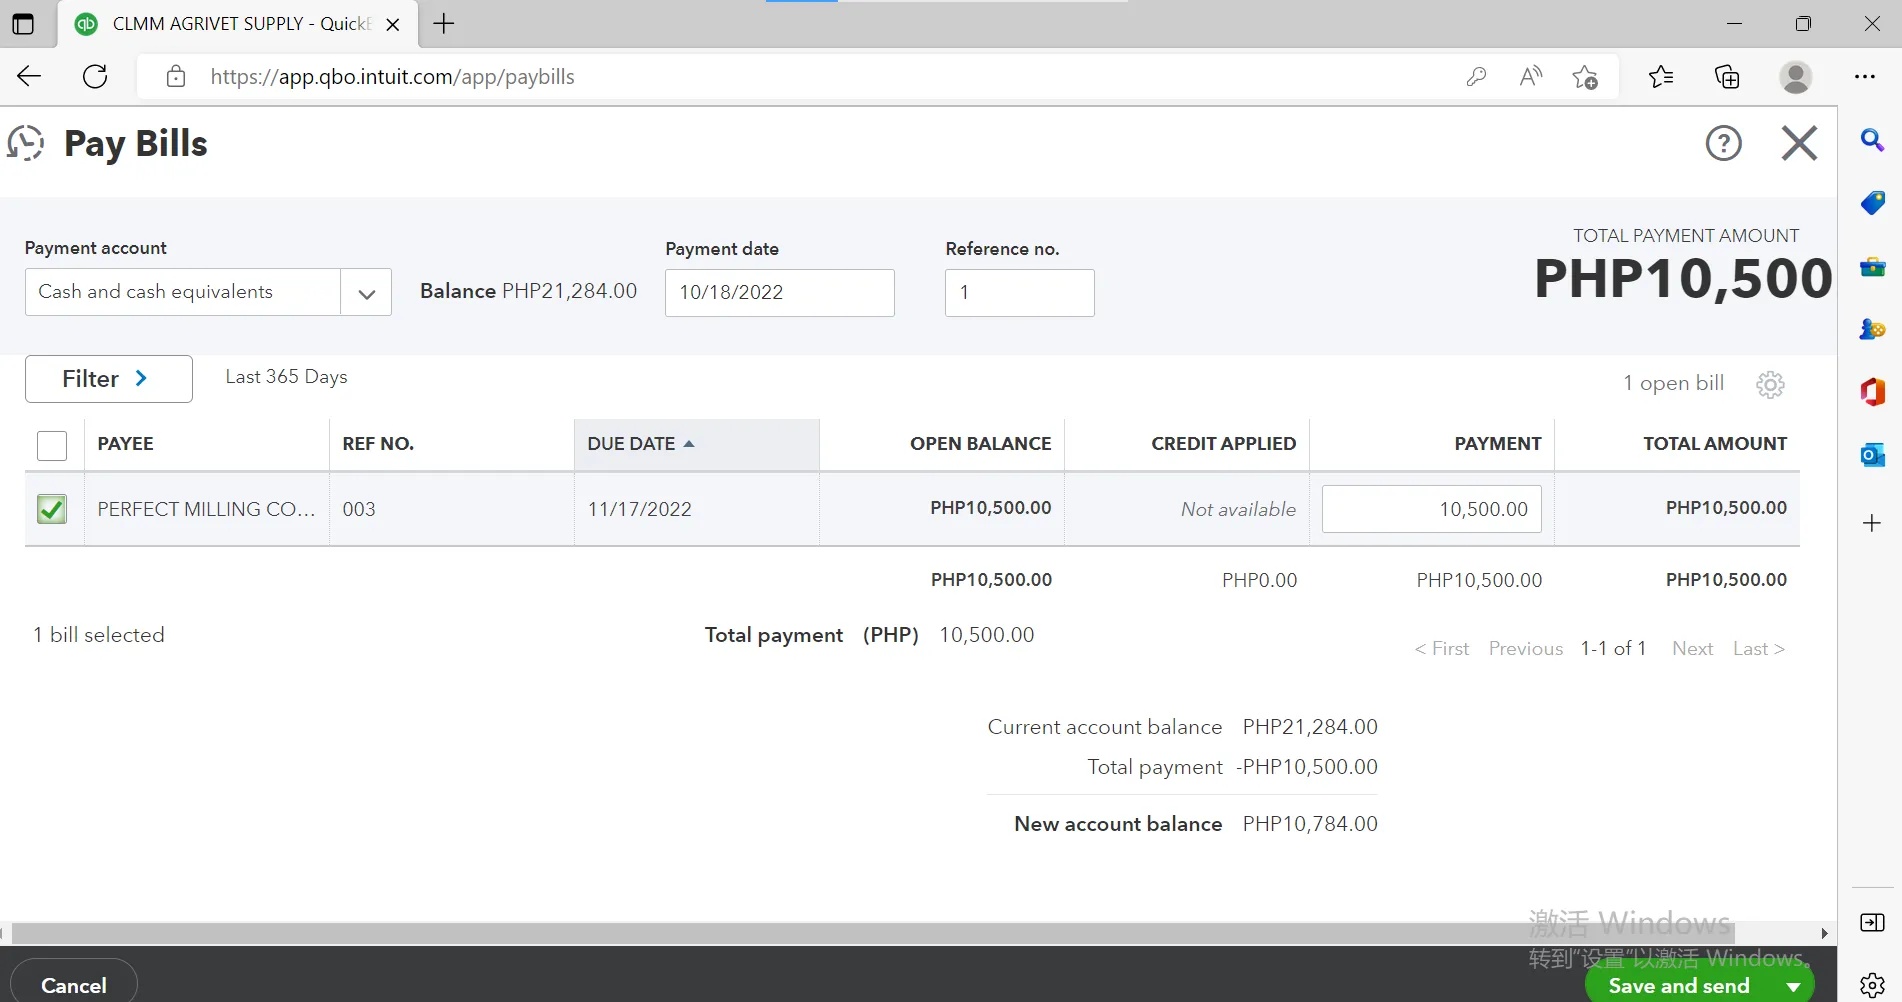Open the Pay Bills help icon

coord(1723,143)
